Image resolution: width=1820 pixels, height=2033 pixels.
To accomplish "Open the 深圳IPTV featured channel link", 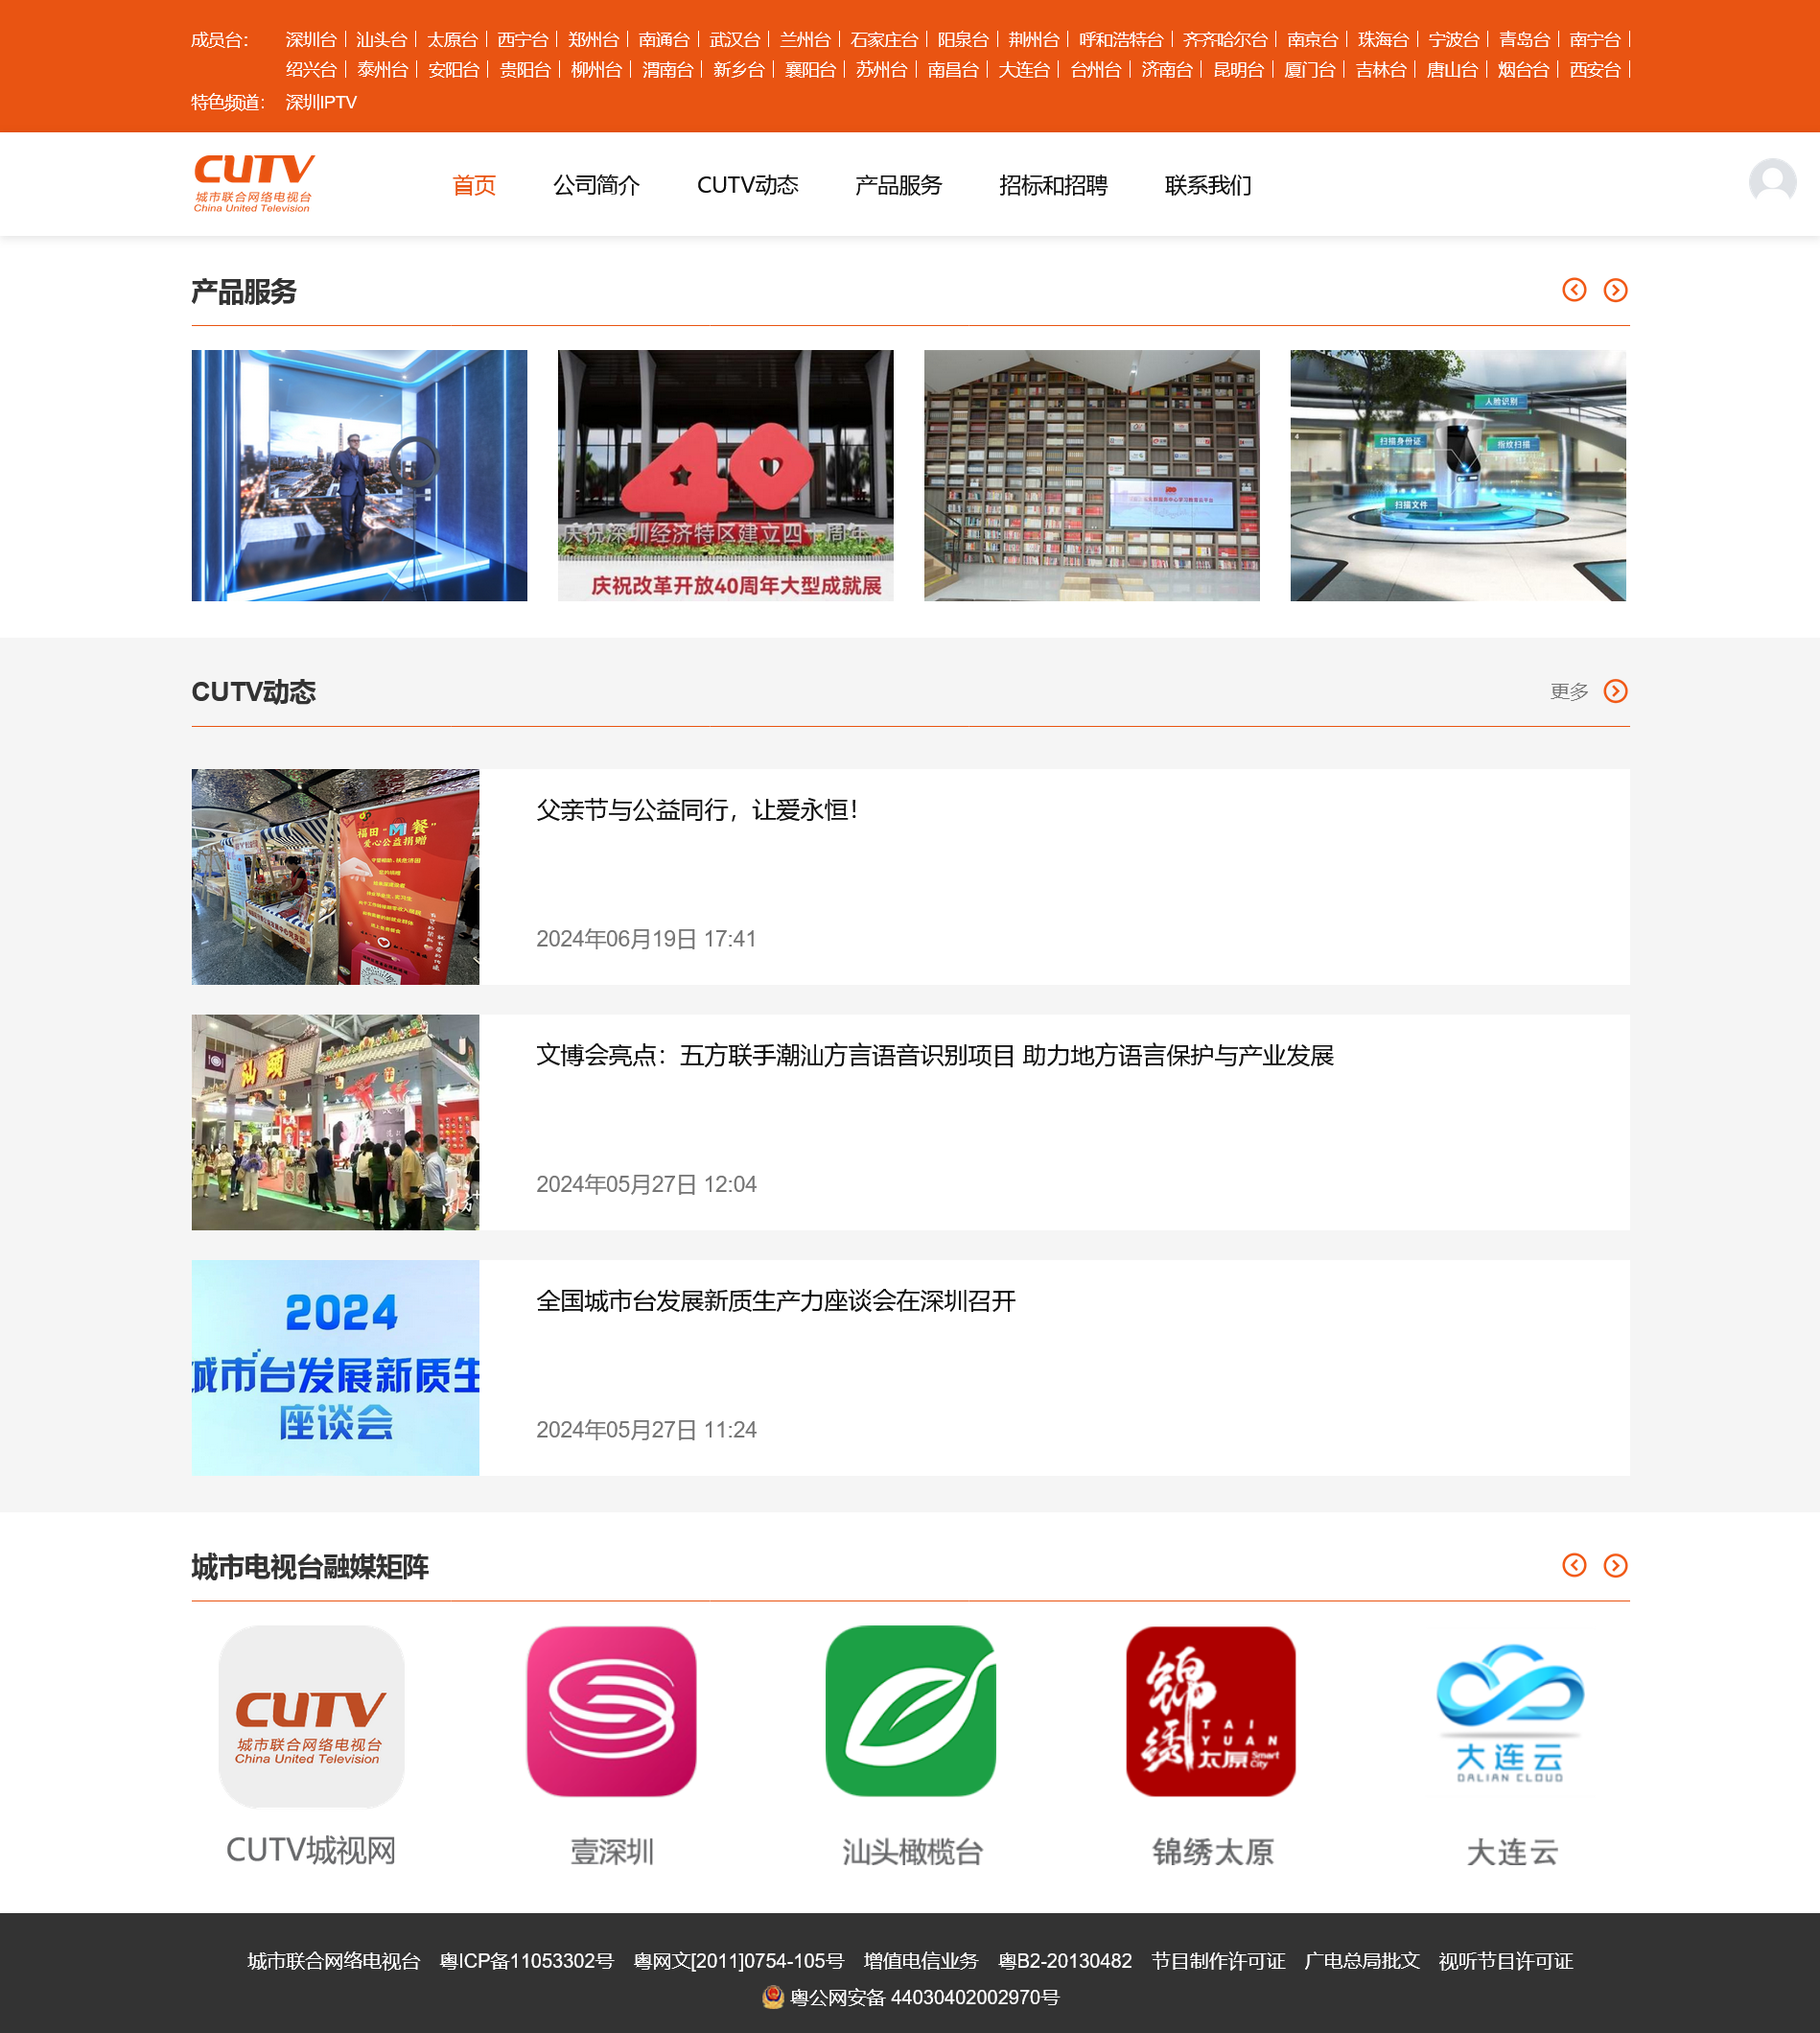I will coord(321,103).
